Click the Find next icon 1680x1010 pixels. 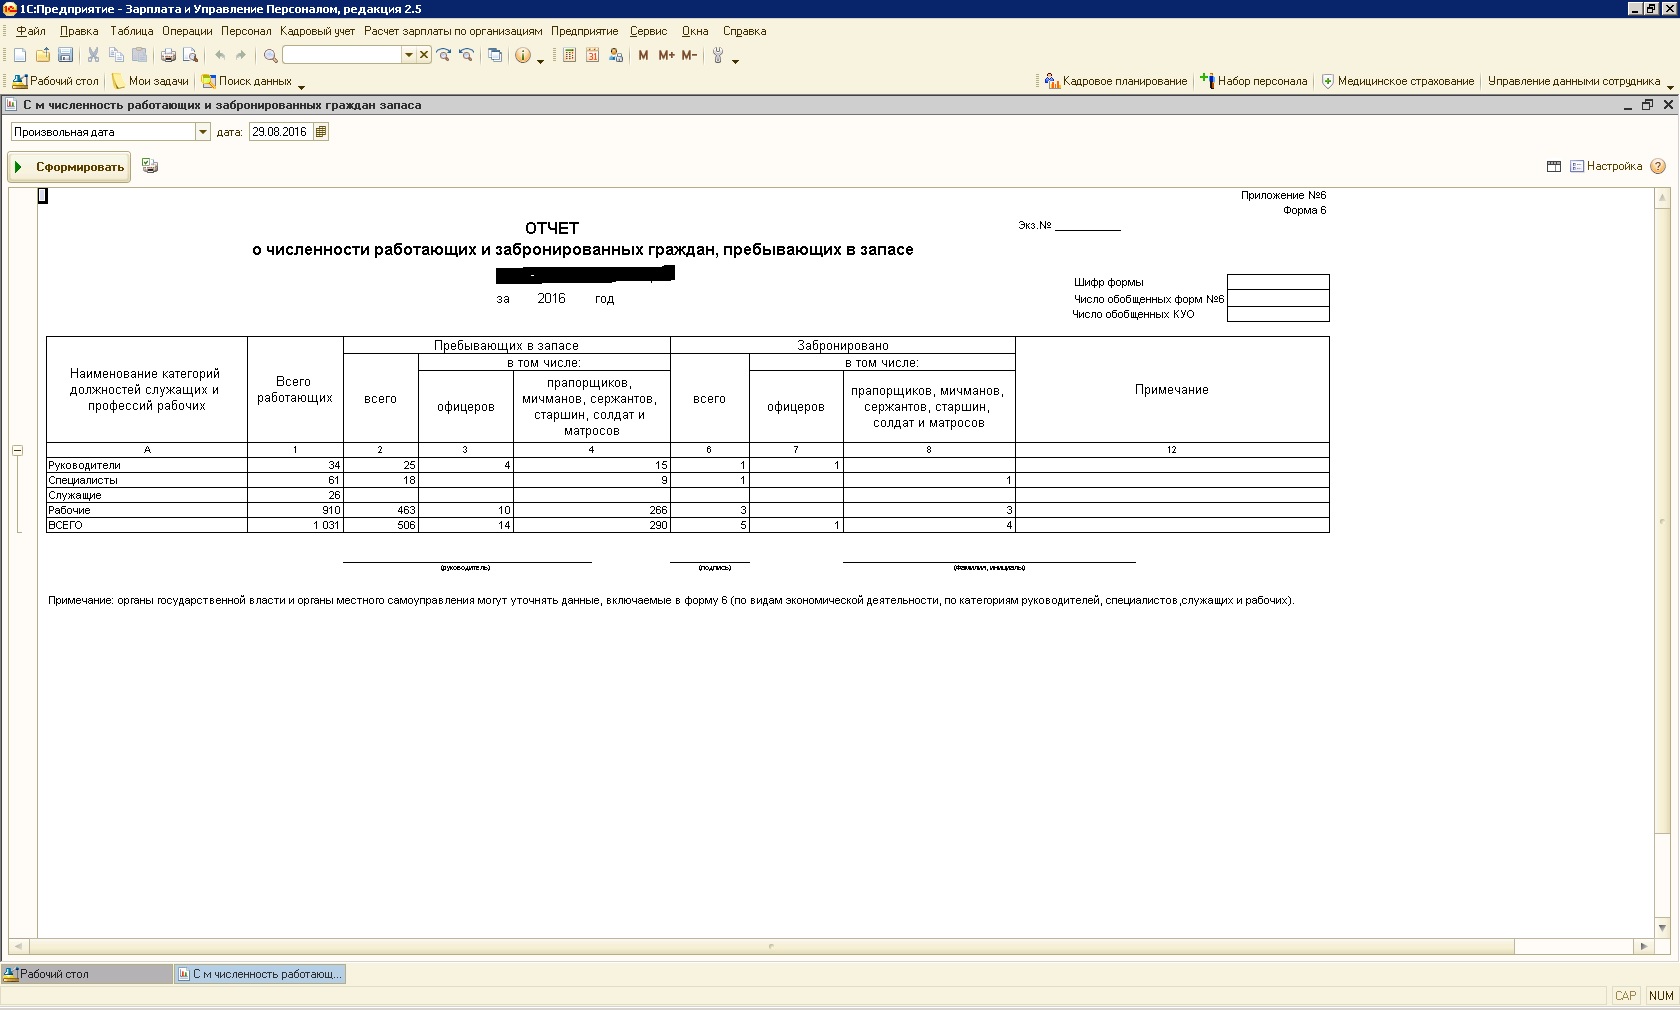point(444,56)
